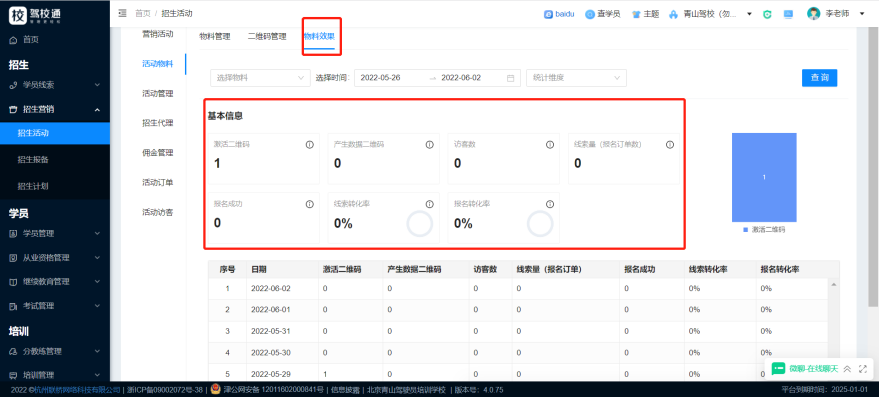Click the 报名转化率 progress circle

pyautogui.click(x=540, y=224)
